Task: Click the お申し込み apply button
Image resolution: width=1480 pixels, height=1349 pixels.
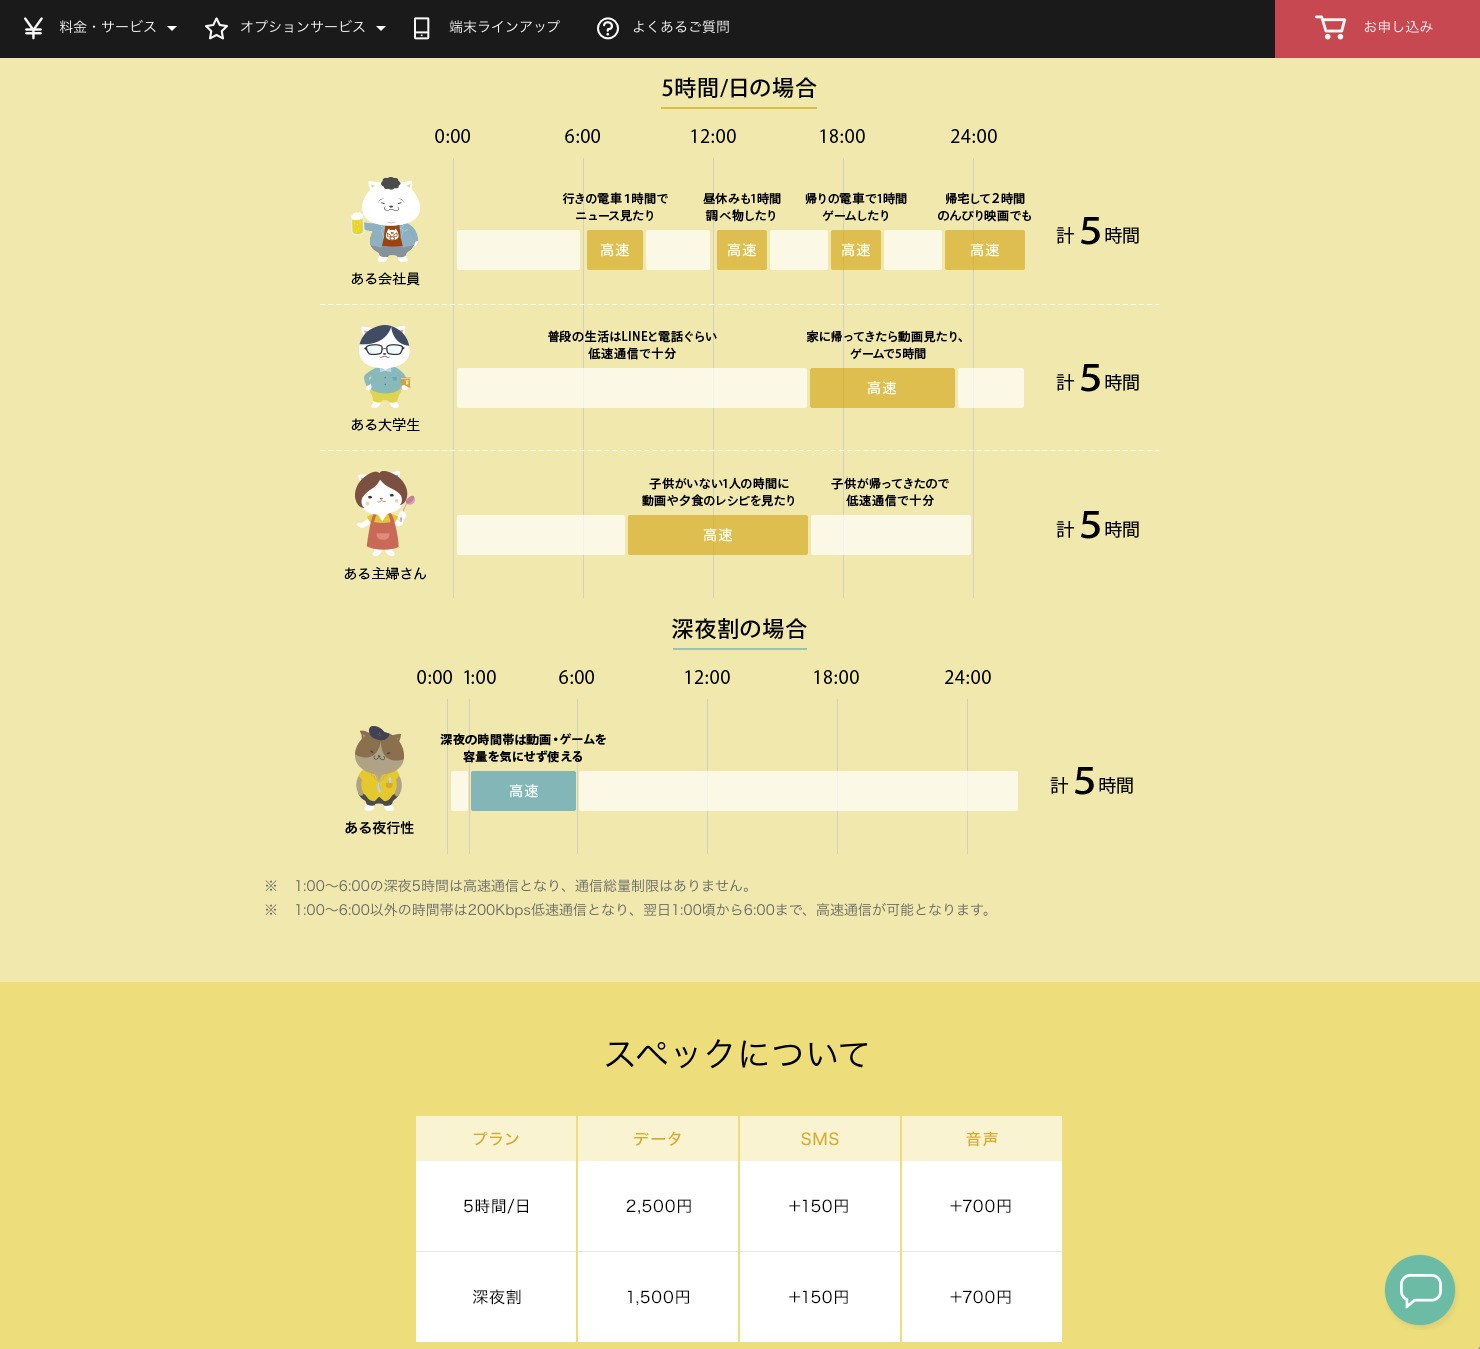Action: point(1397,27)
